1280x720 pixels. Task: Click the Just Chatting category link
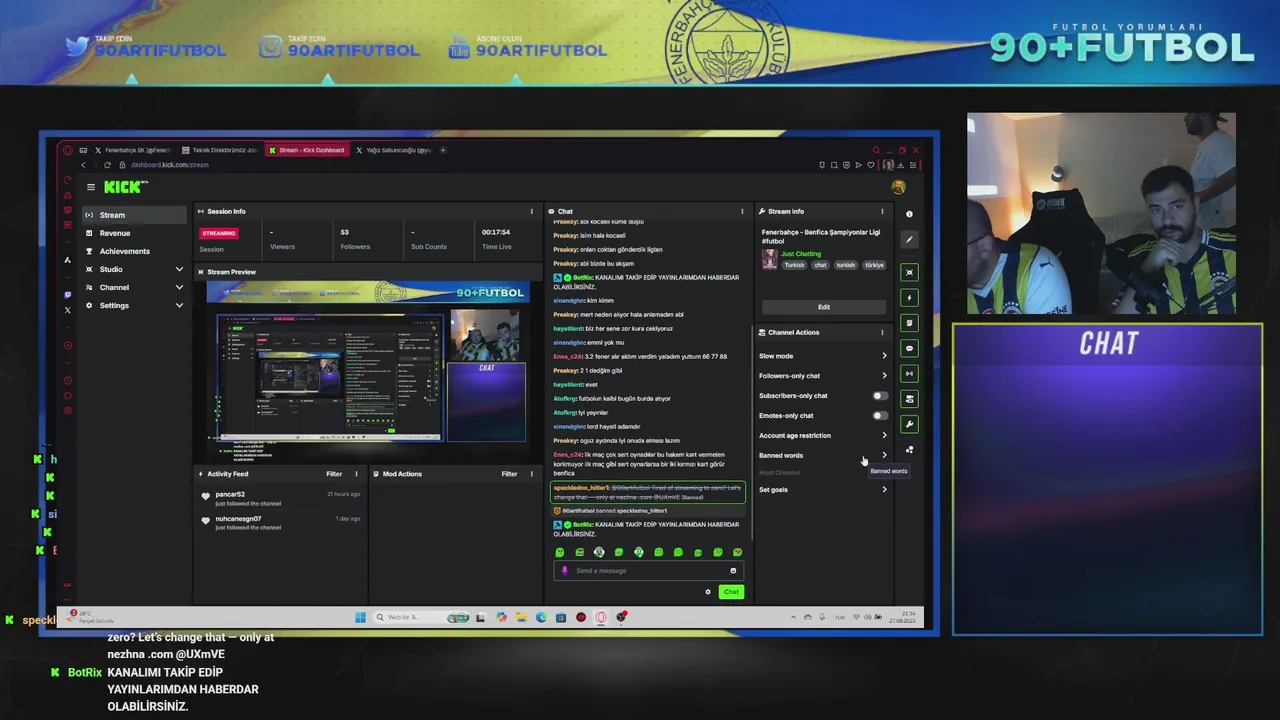coord(801,254)
